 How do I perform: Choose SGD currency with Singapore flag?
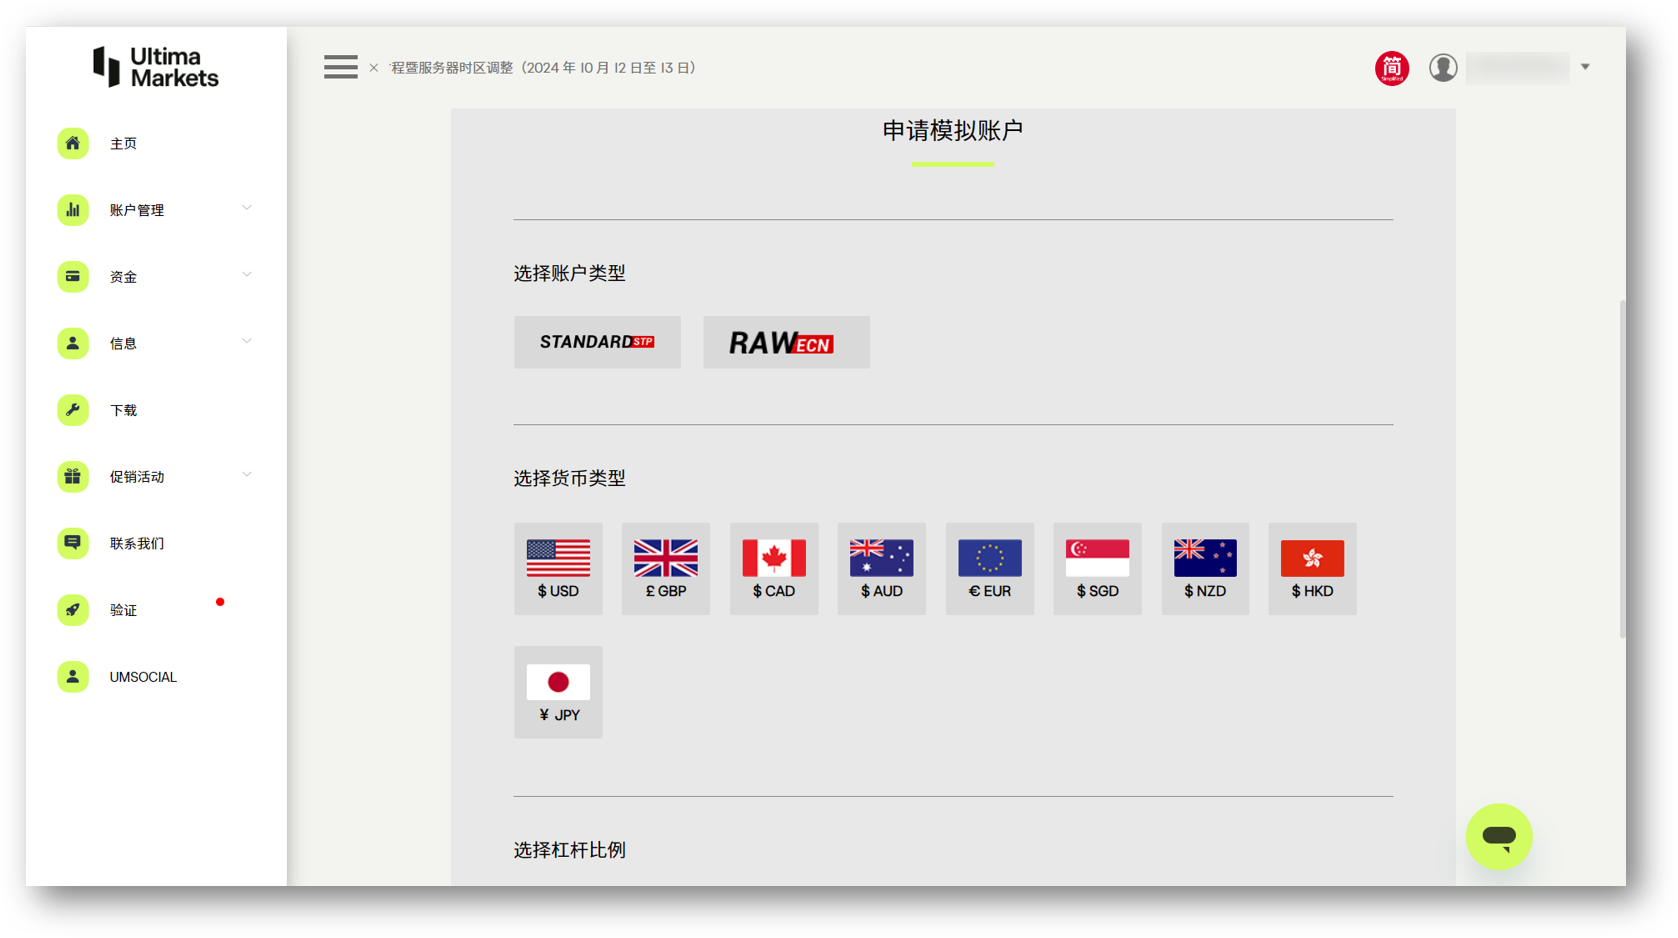pyautogui.click(x=1097, y=568)
